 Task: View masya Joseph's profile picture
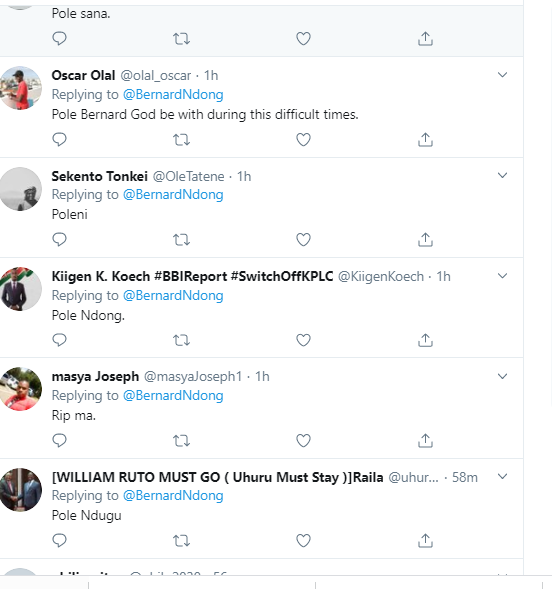(20, 389)
